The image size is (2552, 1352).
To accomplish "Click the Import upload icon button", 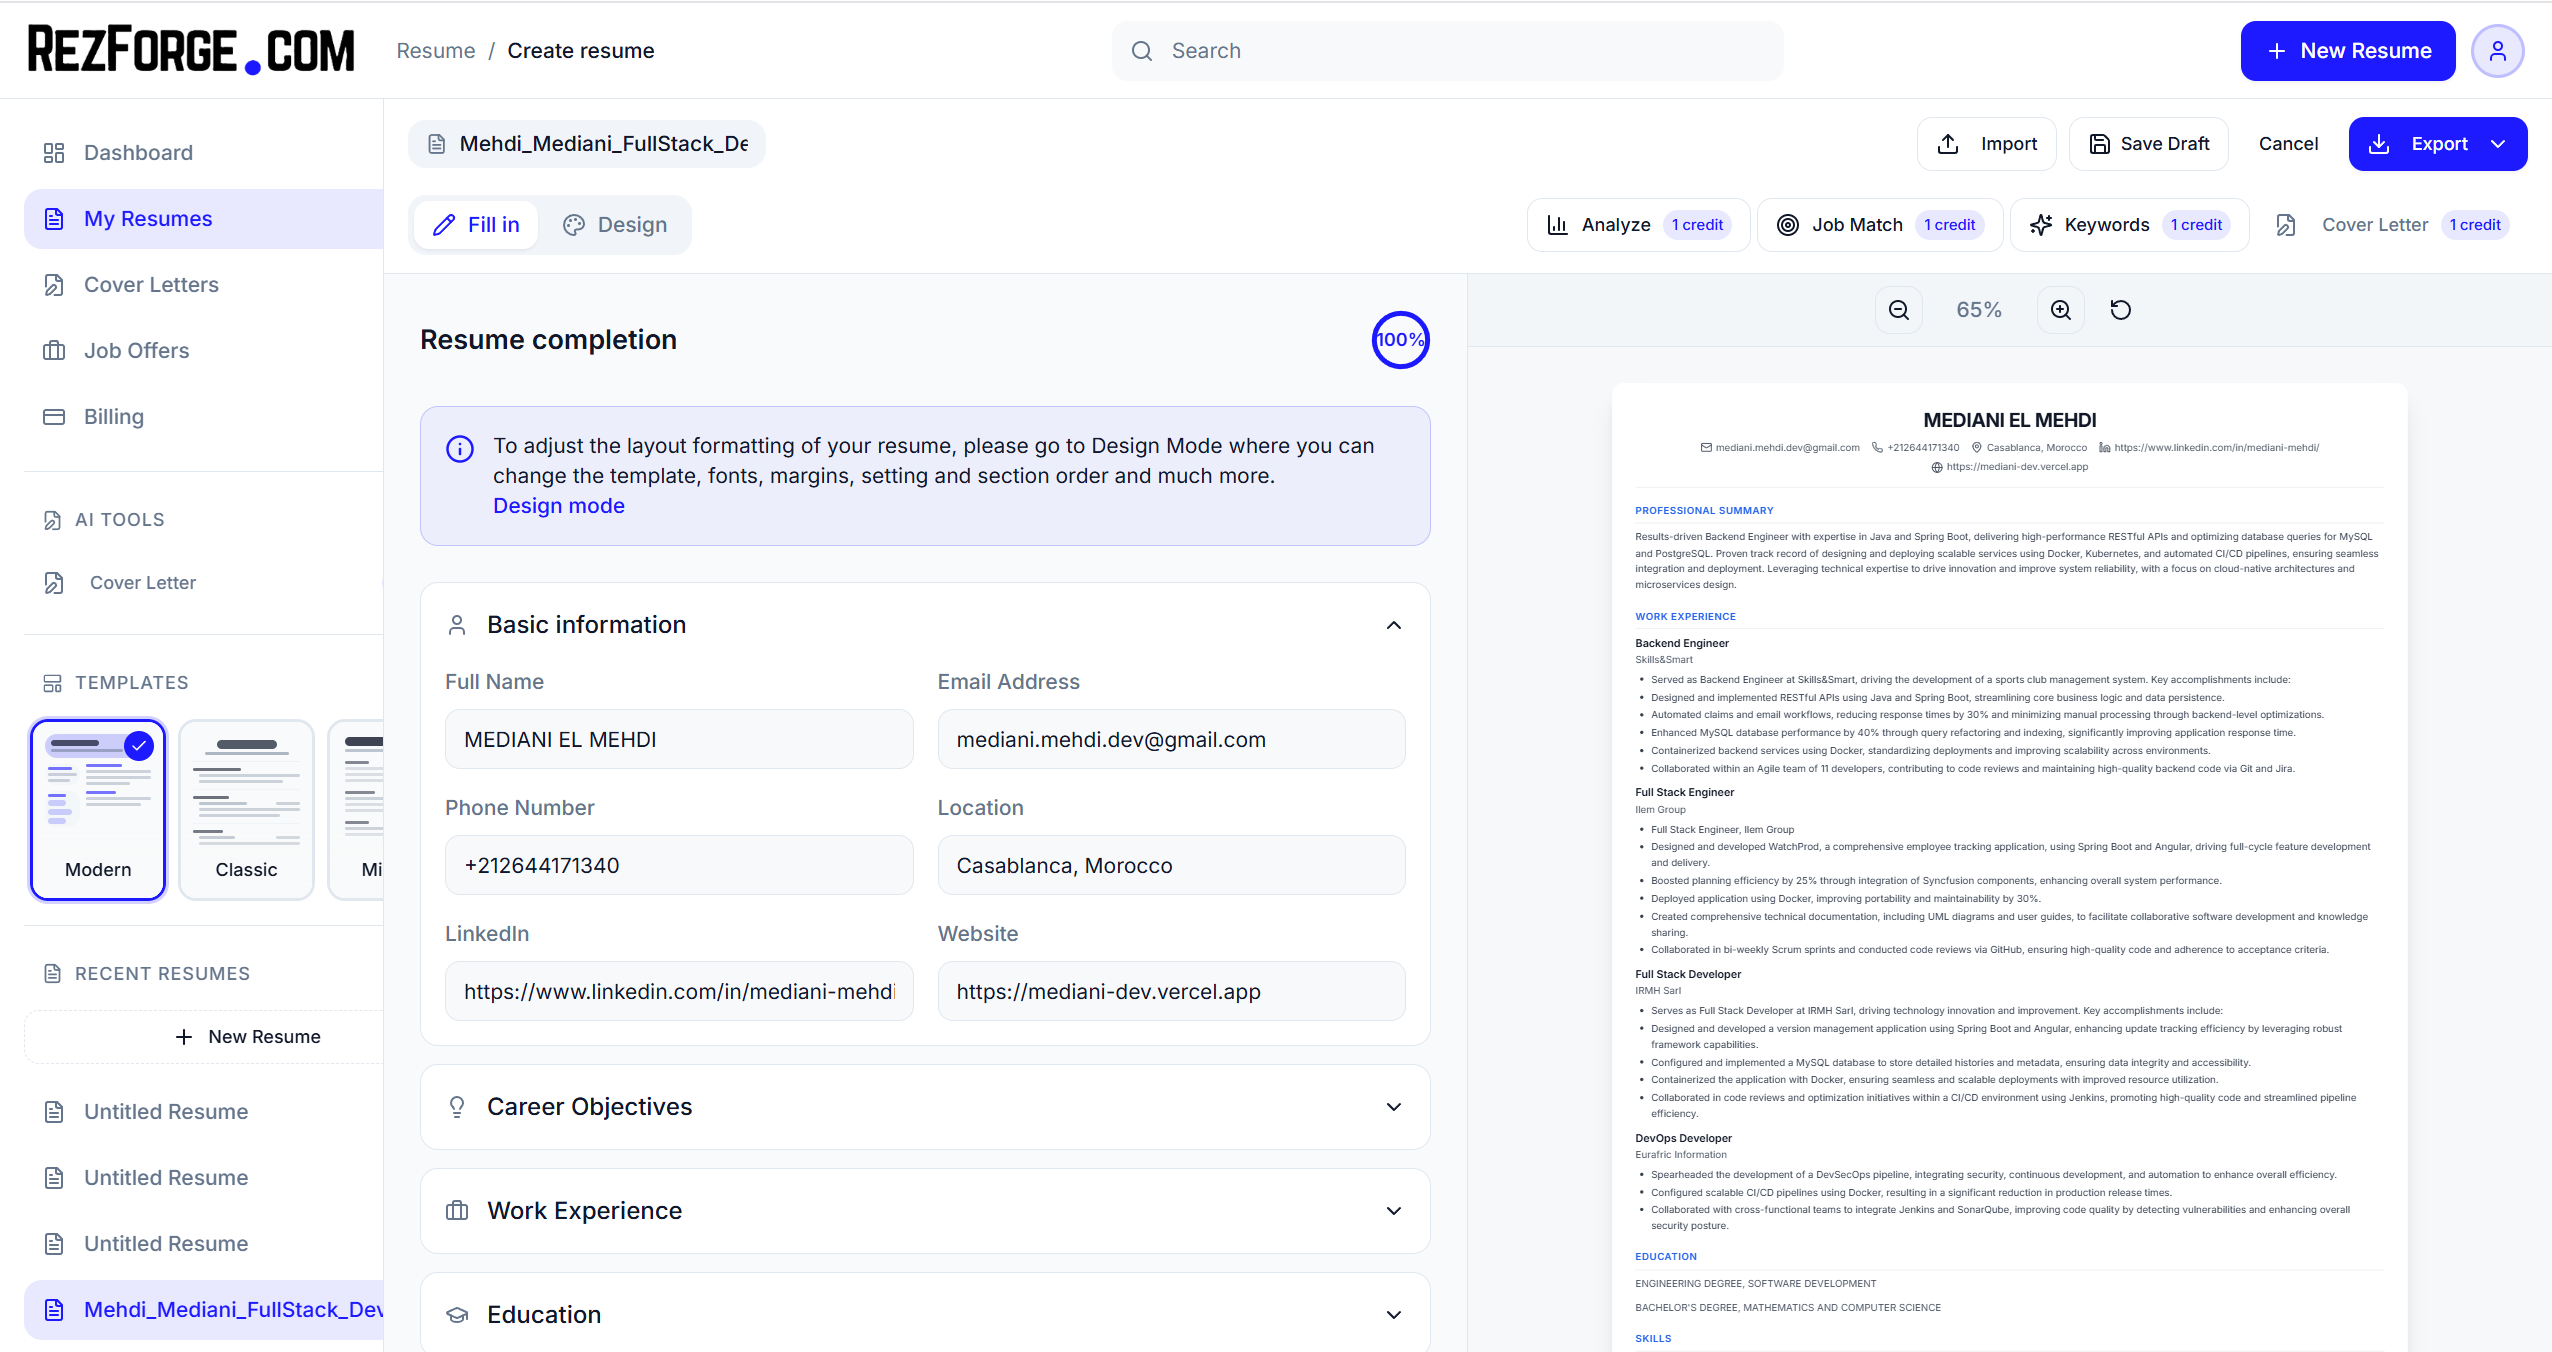I will coord(1986,144).
